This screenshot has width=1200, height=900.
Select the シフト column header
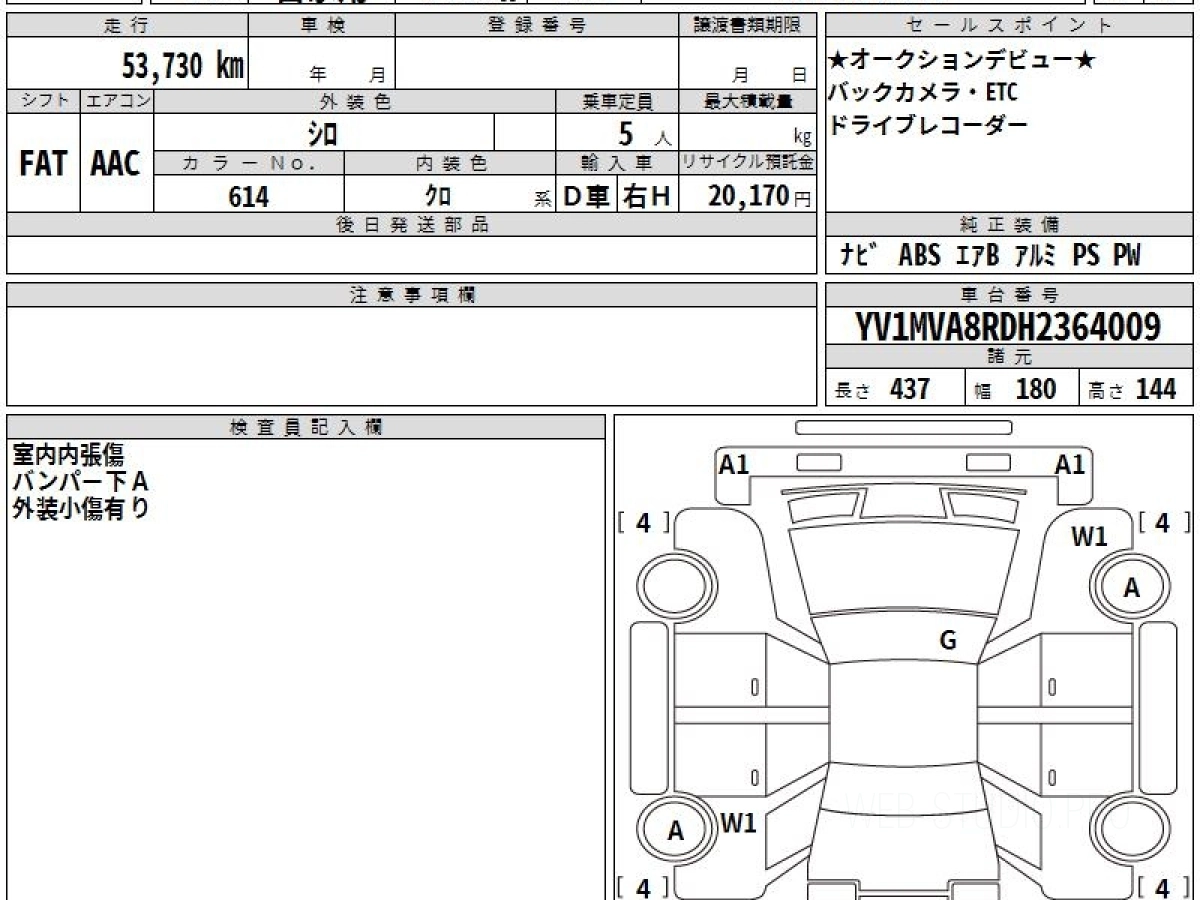(43, 101)
